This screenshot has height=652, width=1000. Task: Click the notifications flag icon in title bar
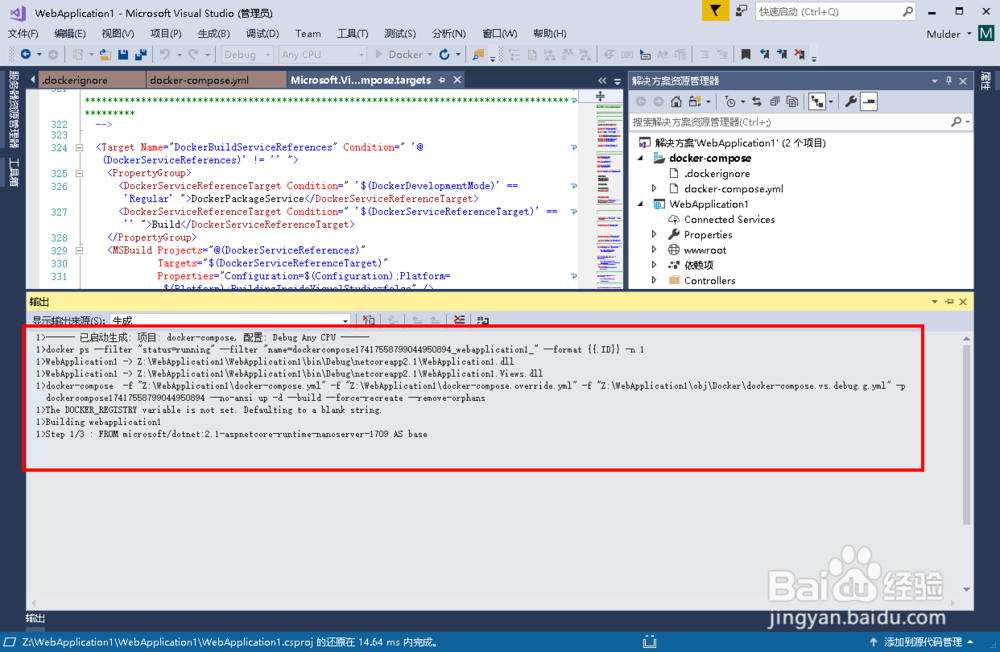(715, 11)
